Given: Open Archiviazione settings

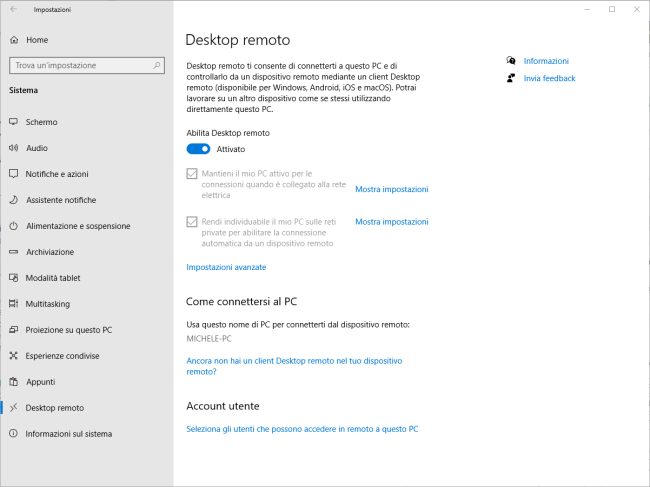Looking at the screenshot, I should point(87,252).
